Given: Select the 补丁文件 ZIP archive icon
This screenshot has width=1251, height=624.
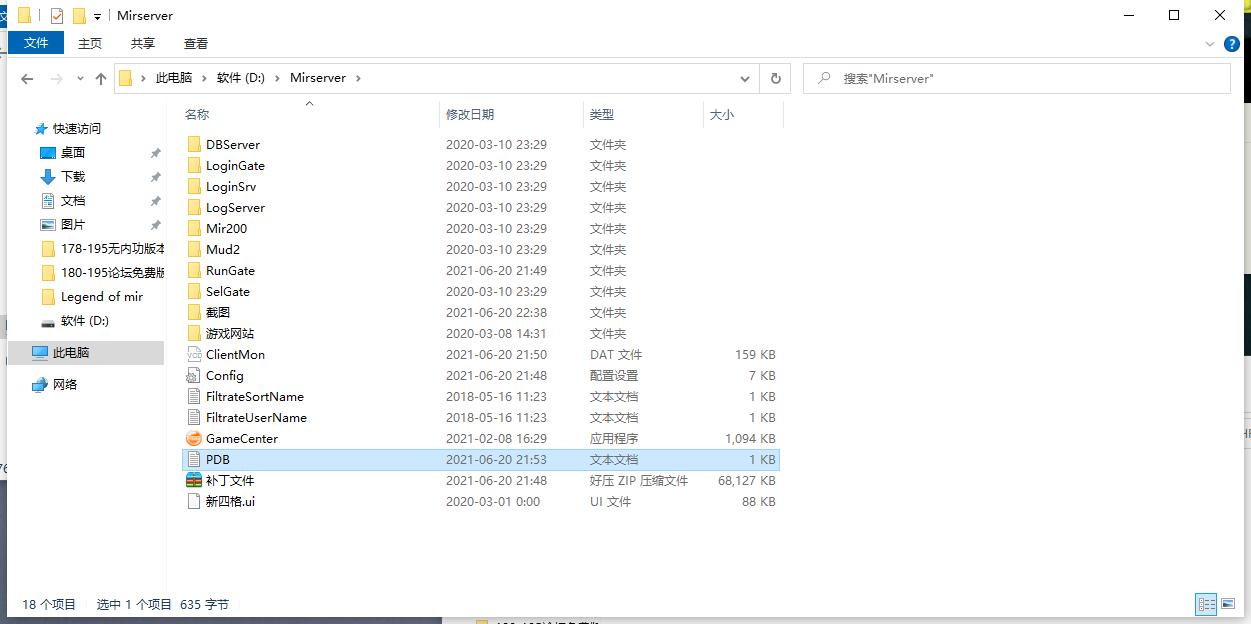Looking at the screenshot, I should 194,481.
